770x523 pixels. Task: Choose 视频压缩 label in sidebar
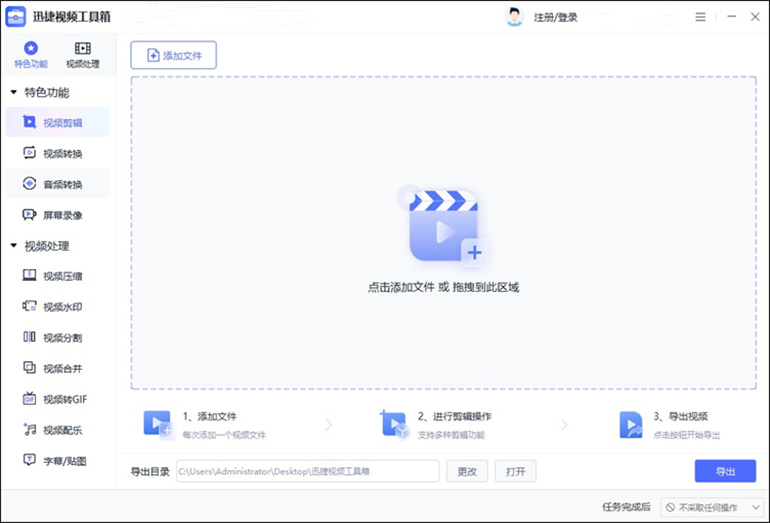[x=63, y=276]
